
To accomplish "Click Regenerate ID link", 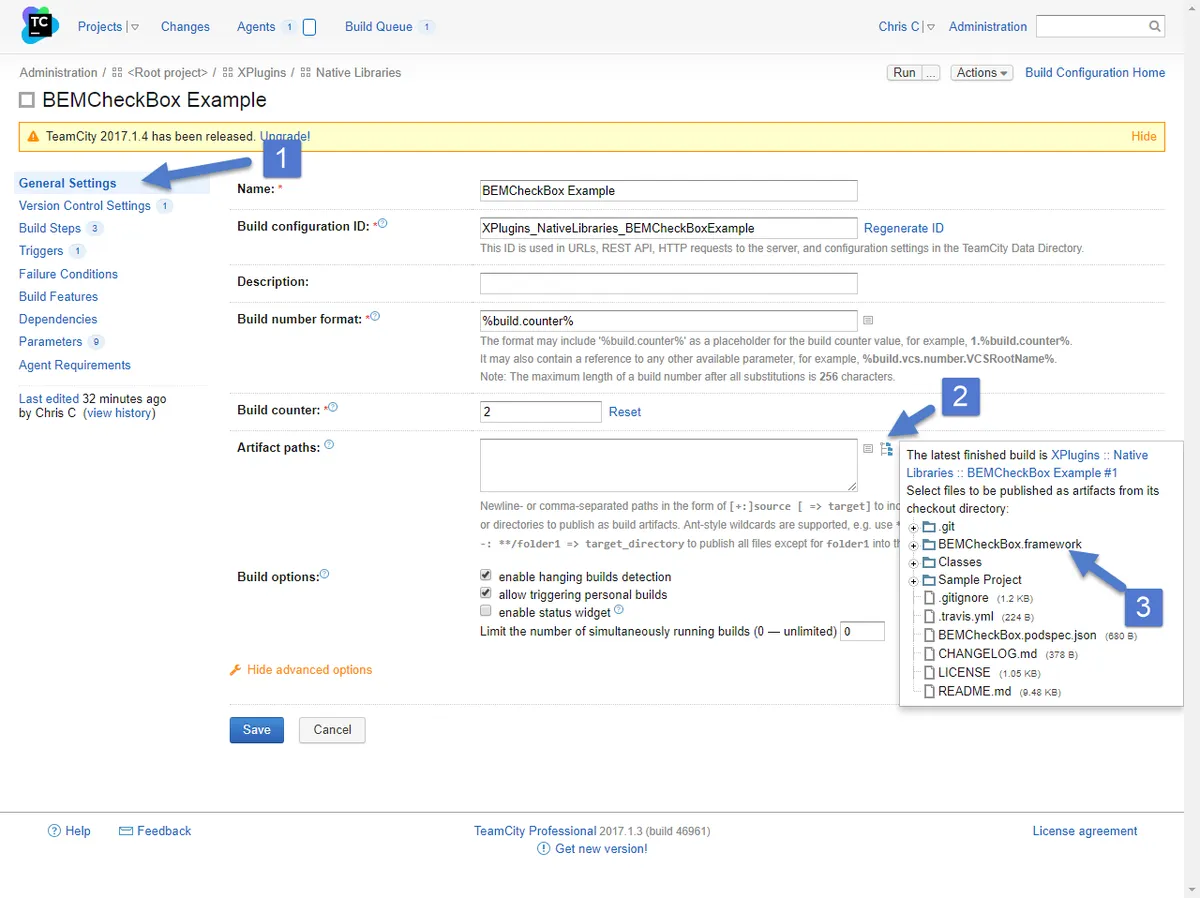I will pos(904,228).
